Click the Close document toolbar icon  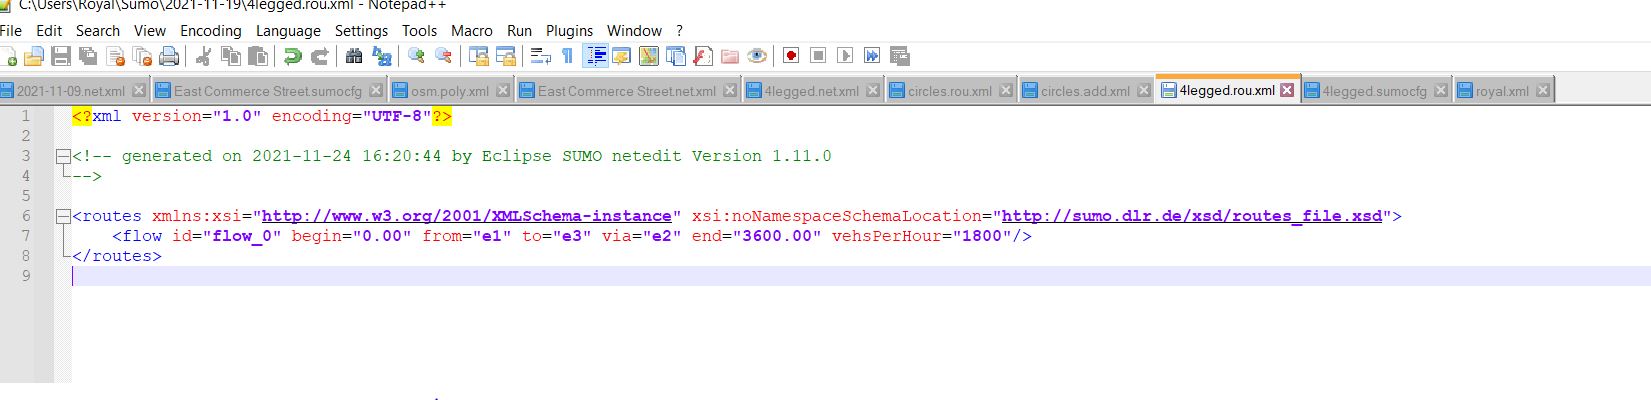(x=115, y=56)
